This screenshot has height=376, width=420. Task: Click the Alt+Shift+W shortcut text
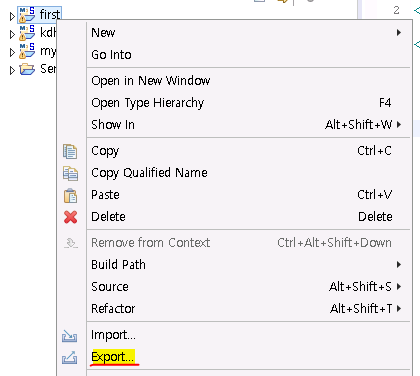[x=359, y=125]
